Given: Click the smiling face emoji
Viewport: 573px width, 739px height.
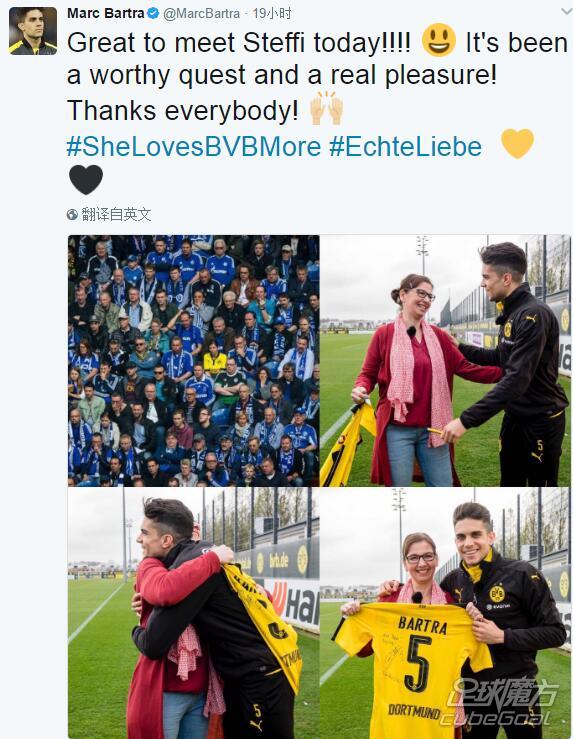Looking at the screenshot, I should pos(439,40).
